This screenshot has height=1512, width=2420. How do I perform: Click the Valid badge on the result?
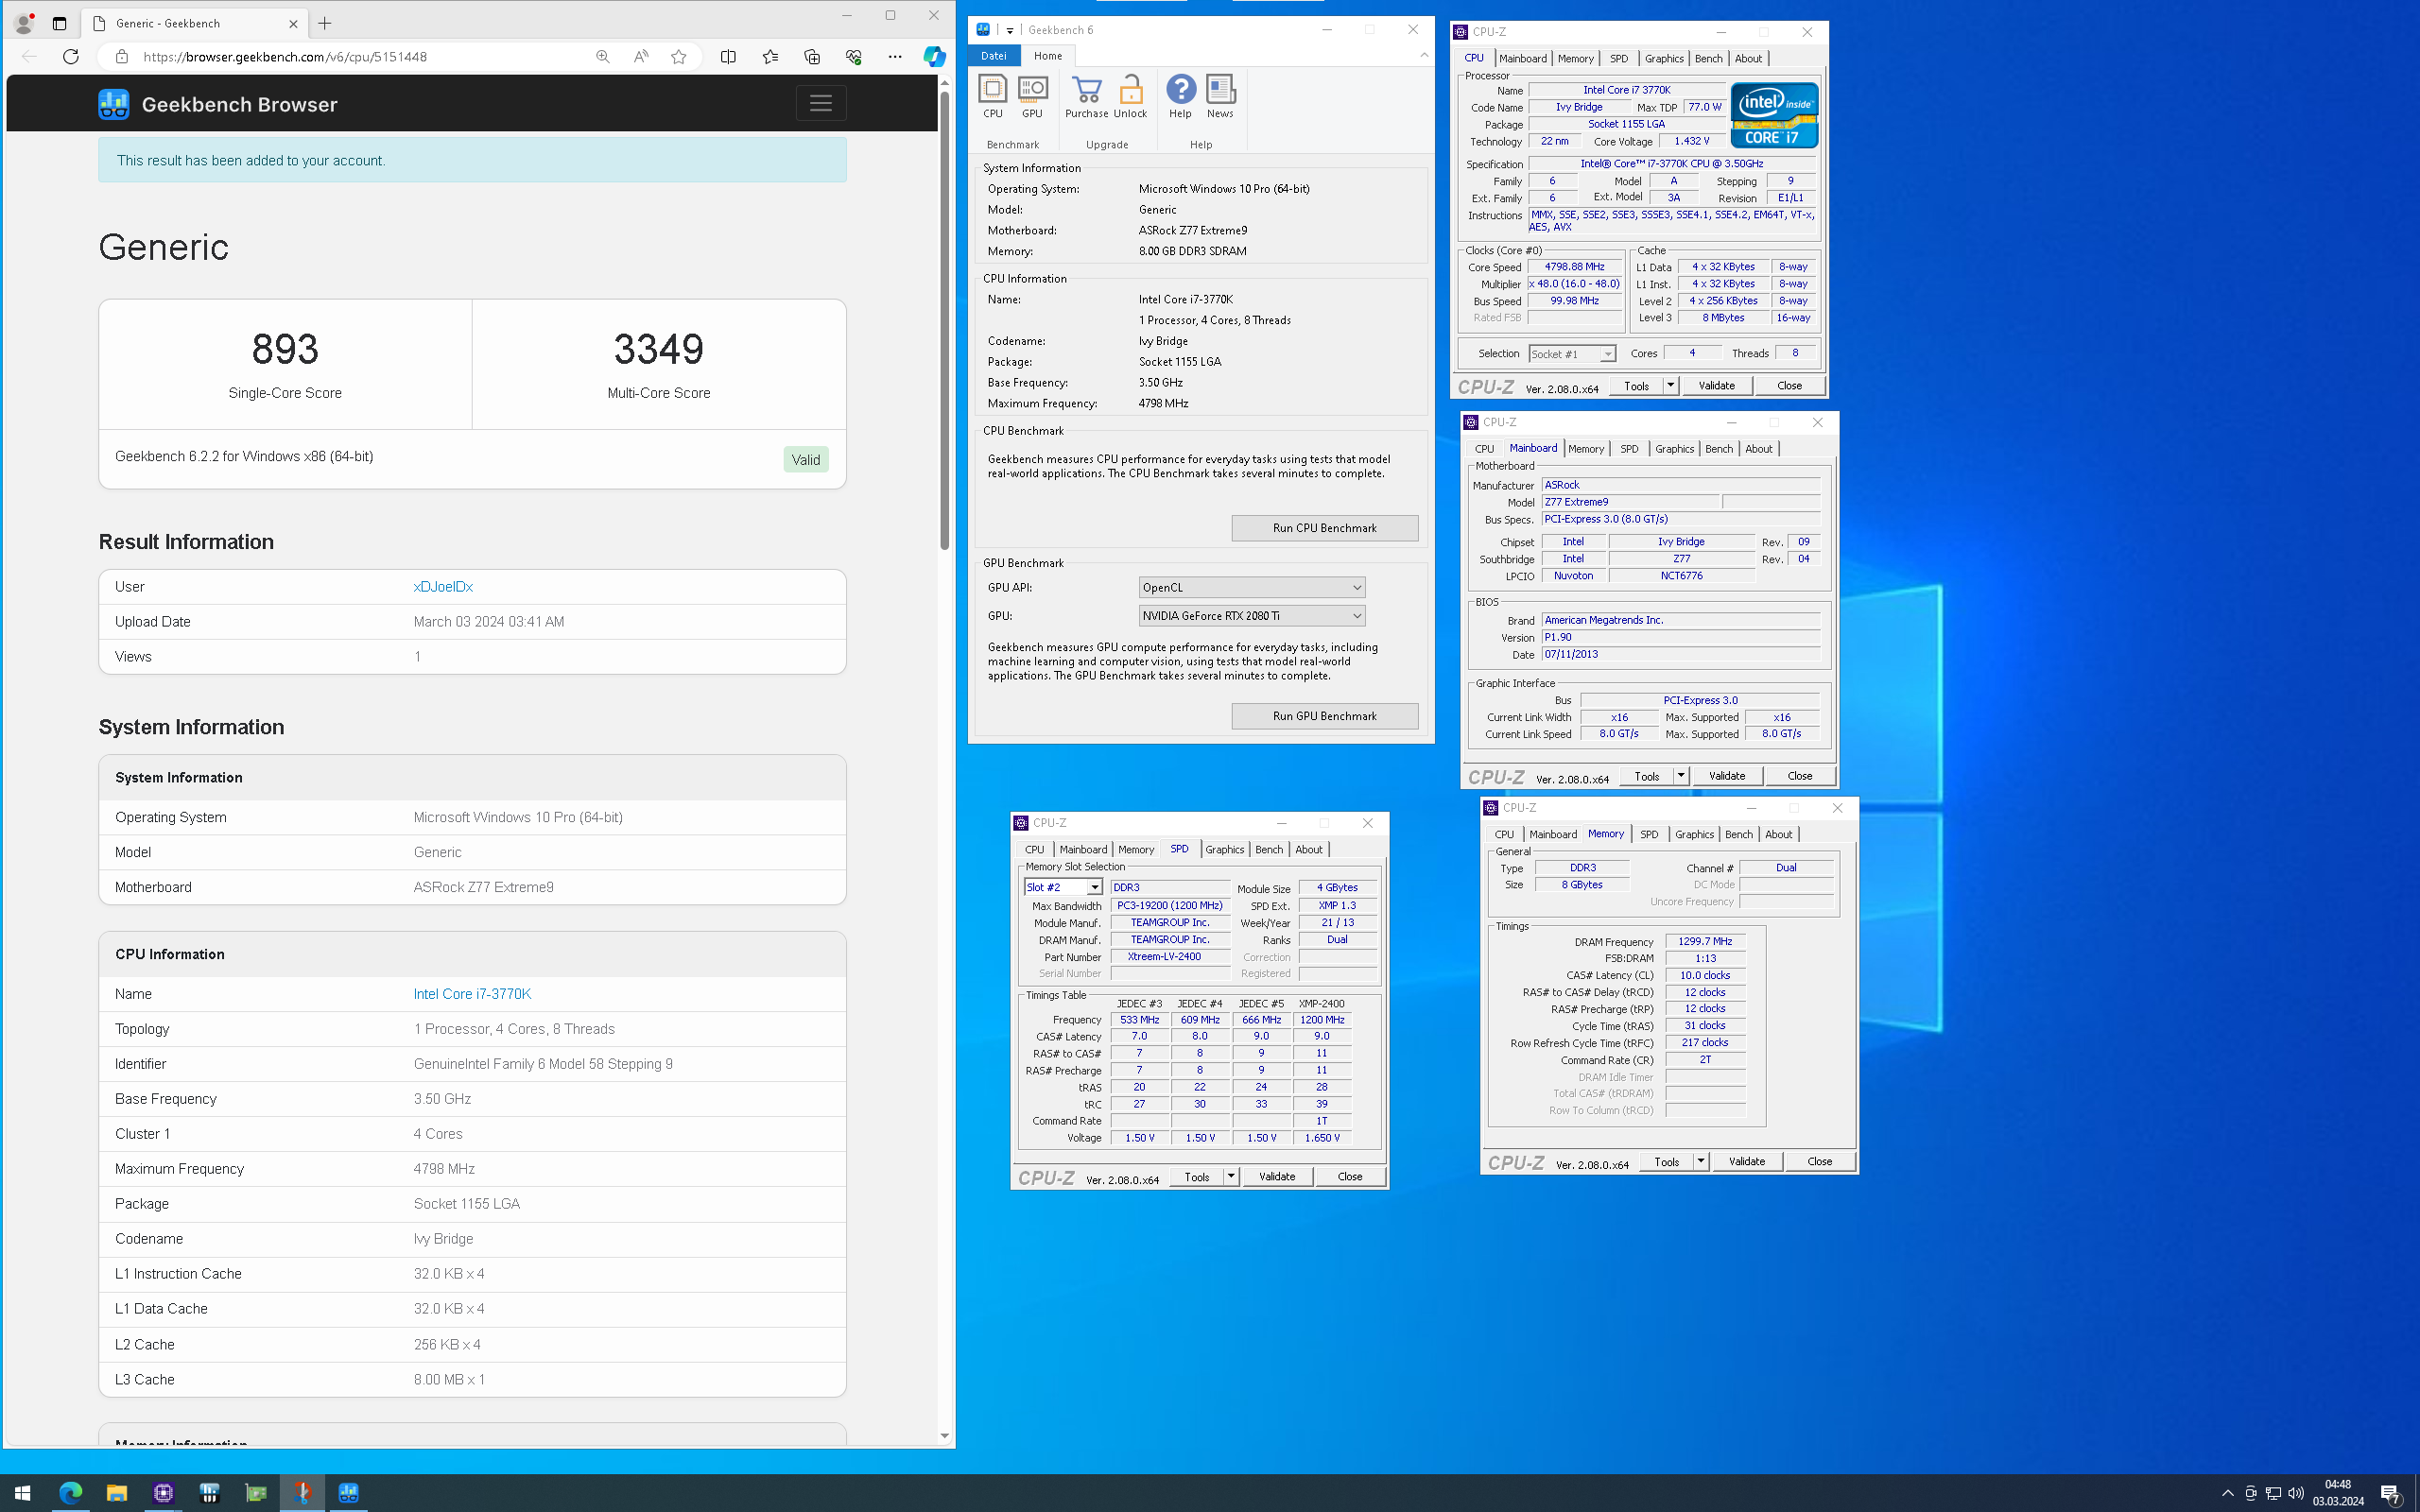coord(805,460)
